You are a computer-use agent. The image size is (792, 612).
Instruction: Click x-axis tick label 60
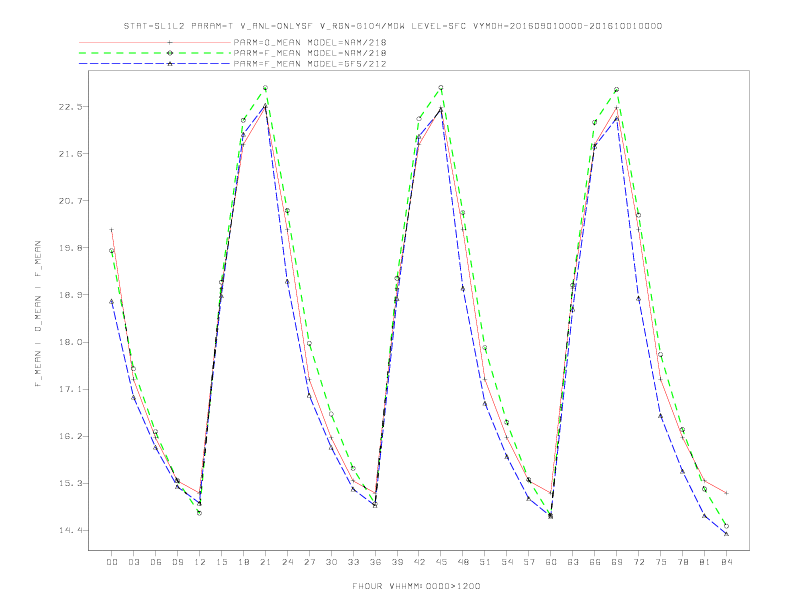pyautogui.click(x=551, y=562)
